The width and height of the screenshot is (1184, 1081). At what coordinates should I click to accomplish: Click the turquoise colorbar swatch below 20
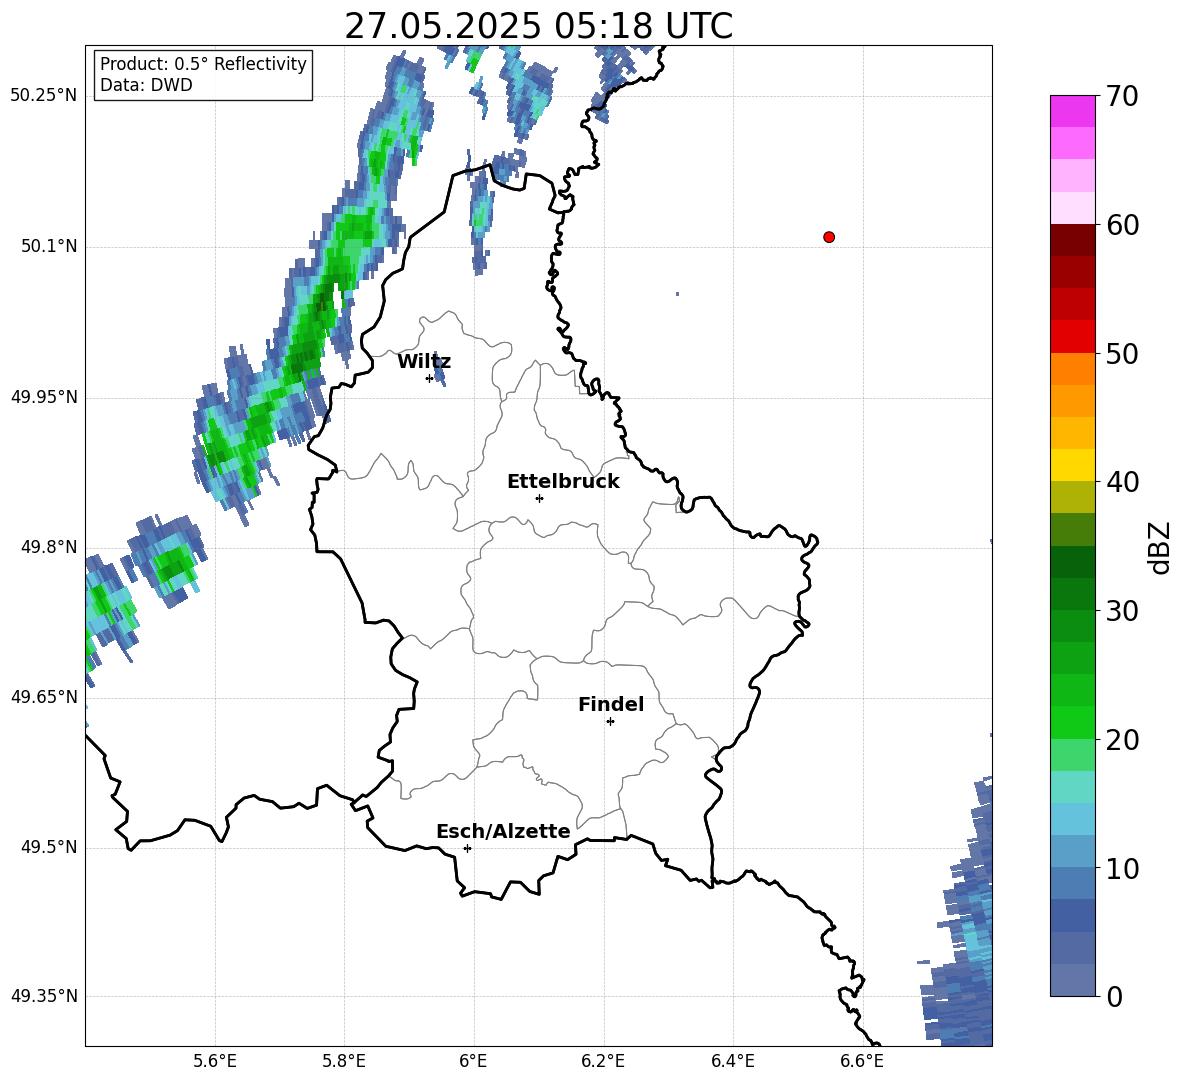click(1072, 787)
